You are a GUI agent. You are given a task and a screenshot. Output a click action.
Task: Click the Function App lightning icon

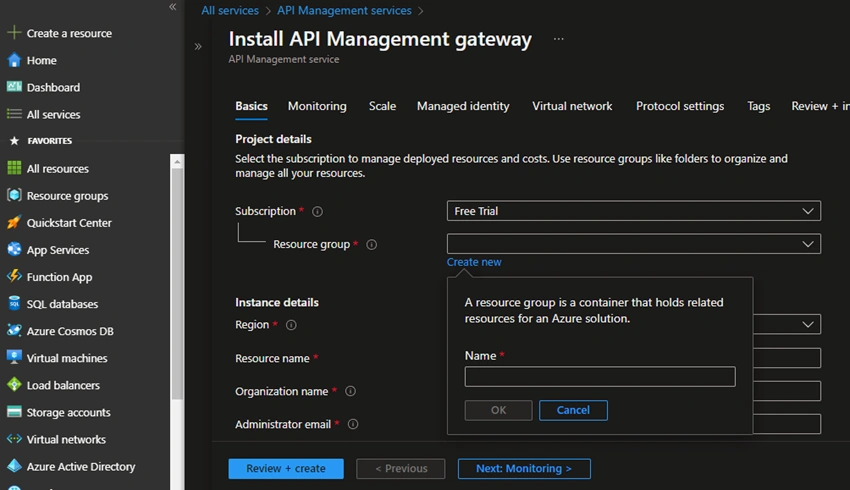point(14,276)
